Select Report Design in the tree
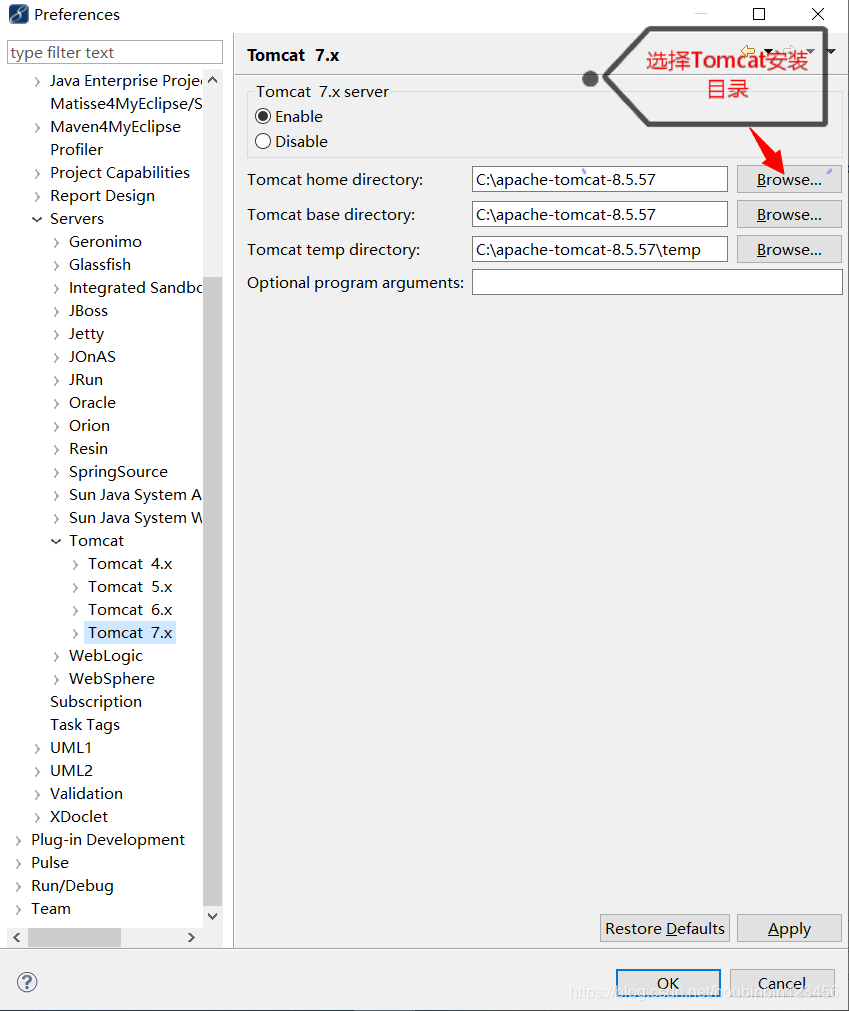849x1011 pixels. (x=102, y=195)
